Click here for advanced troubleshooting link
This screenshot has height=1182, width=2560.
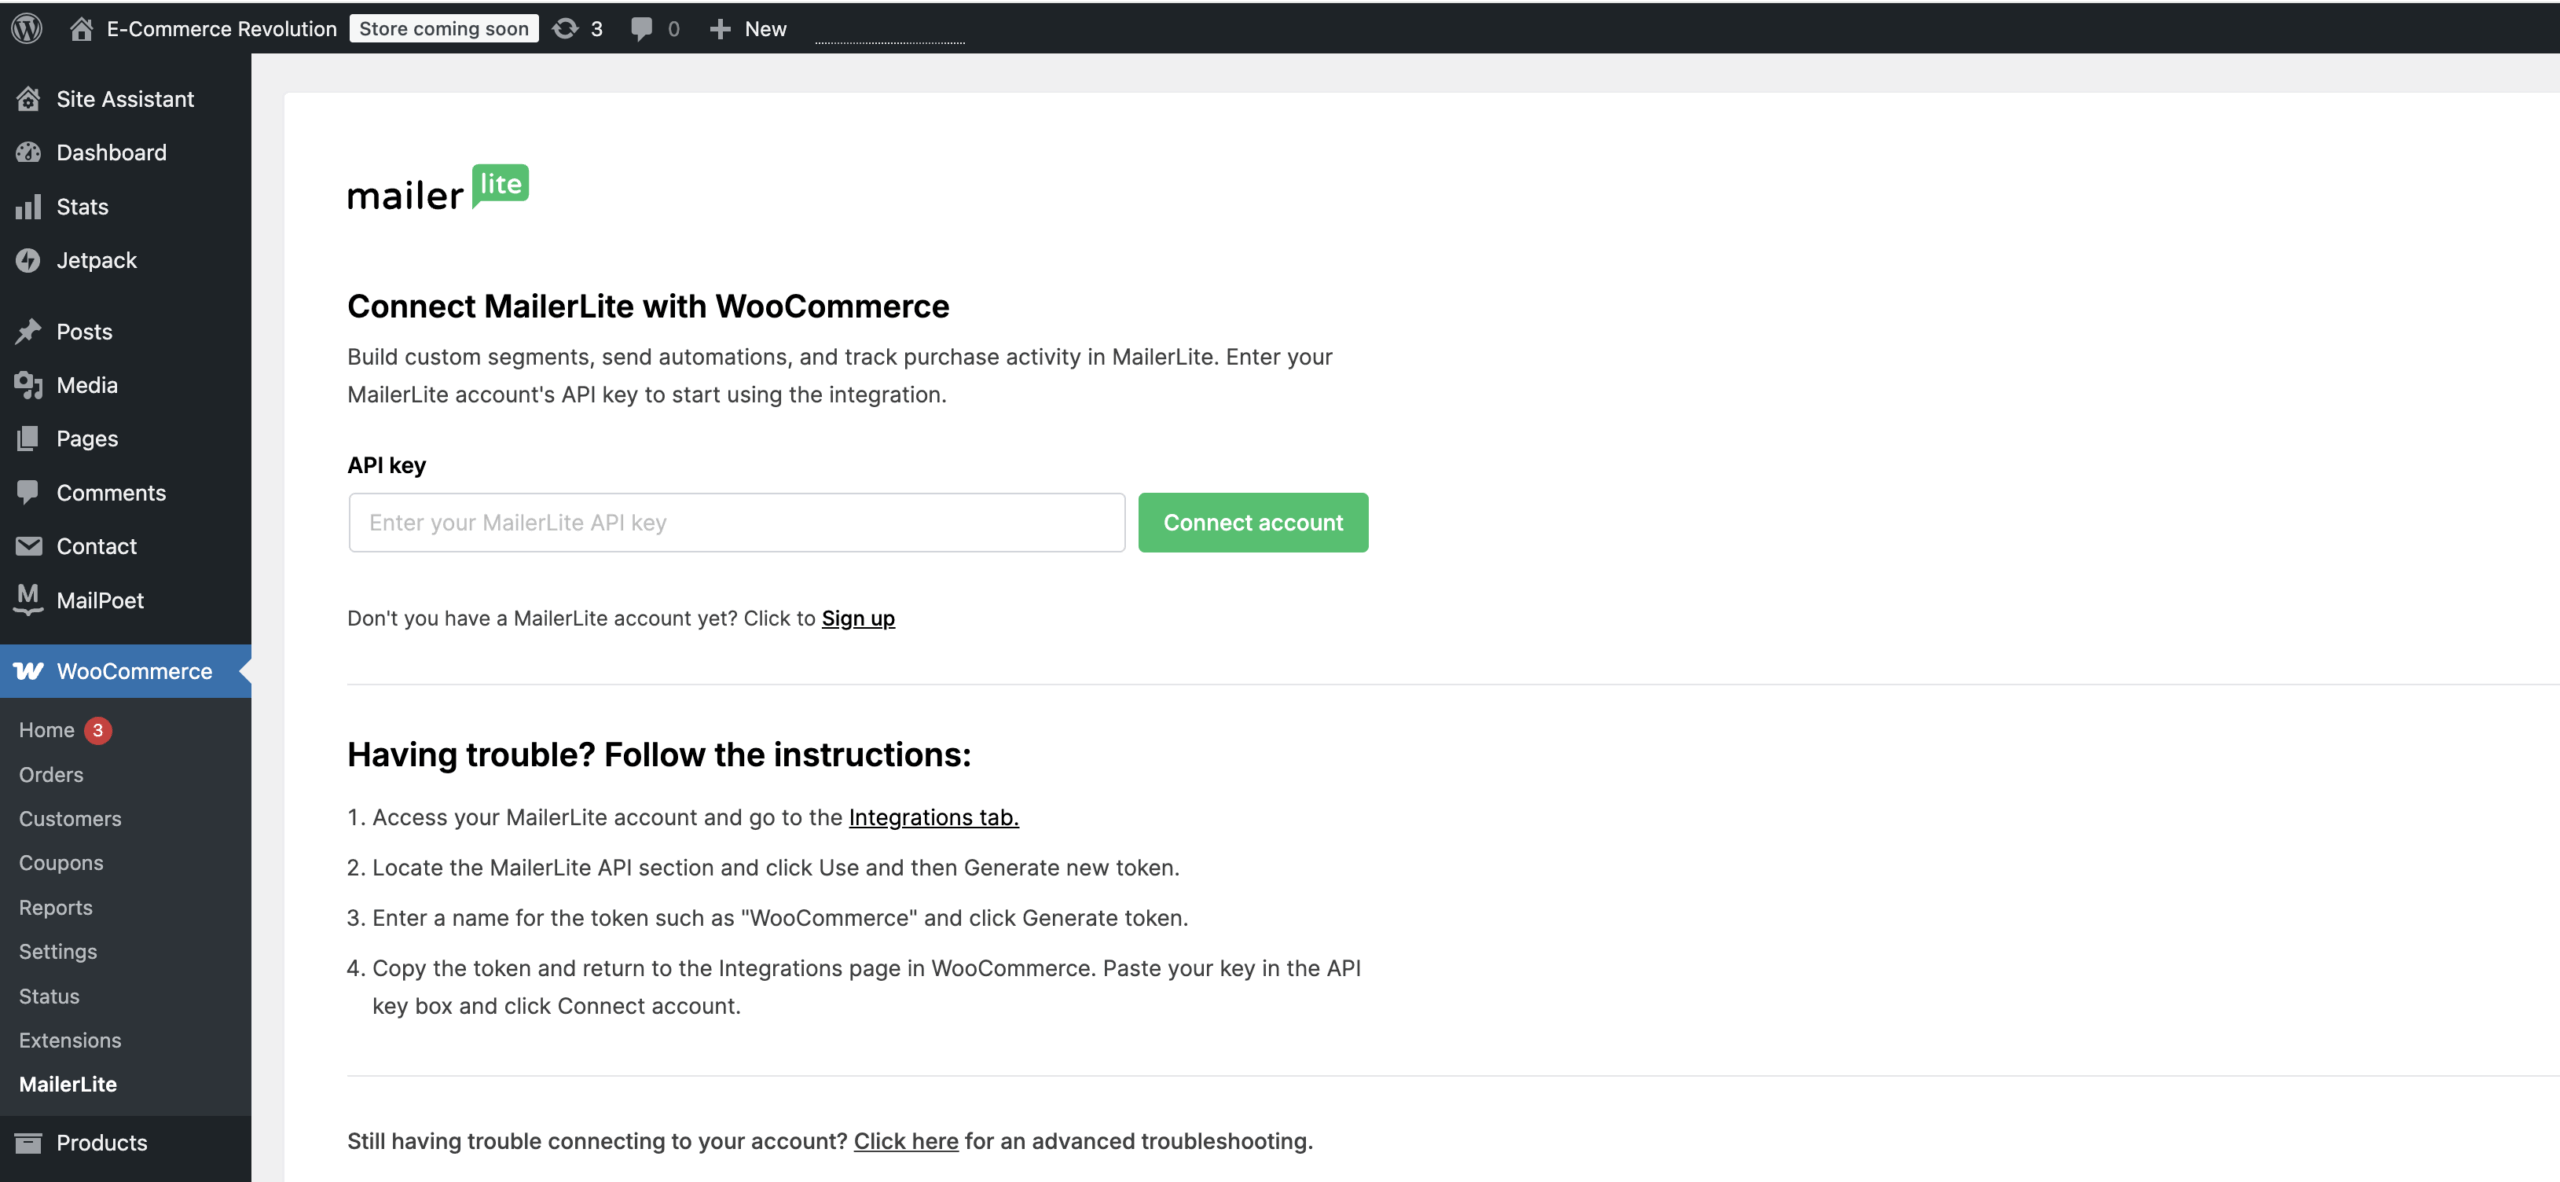(x=905, y=1141)
